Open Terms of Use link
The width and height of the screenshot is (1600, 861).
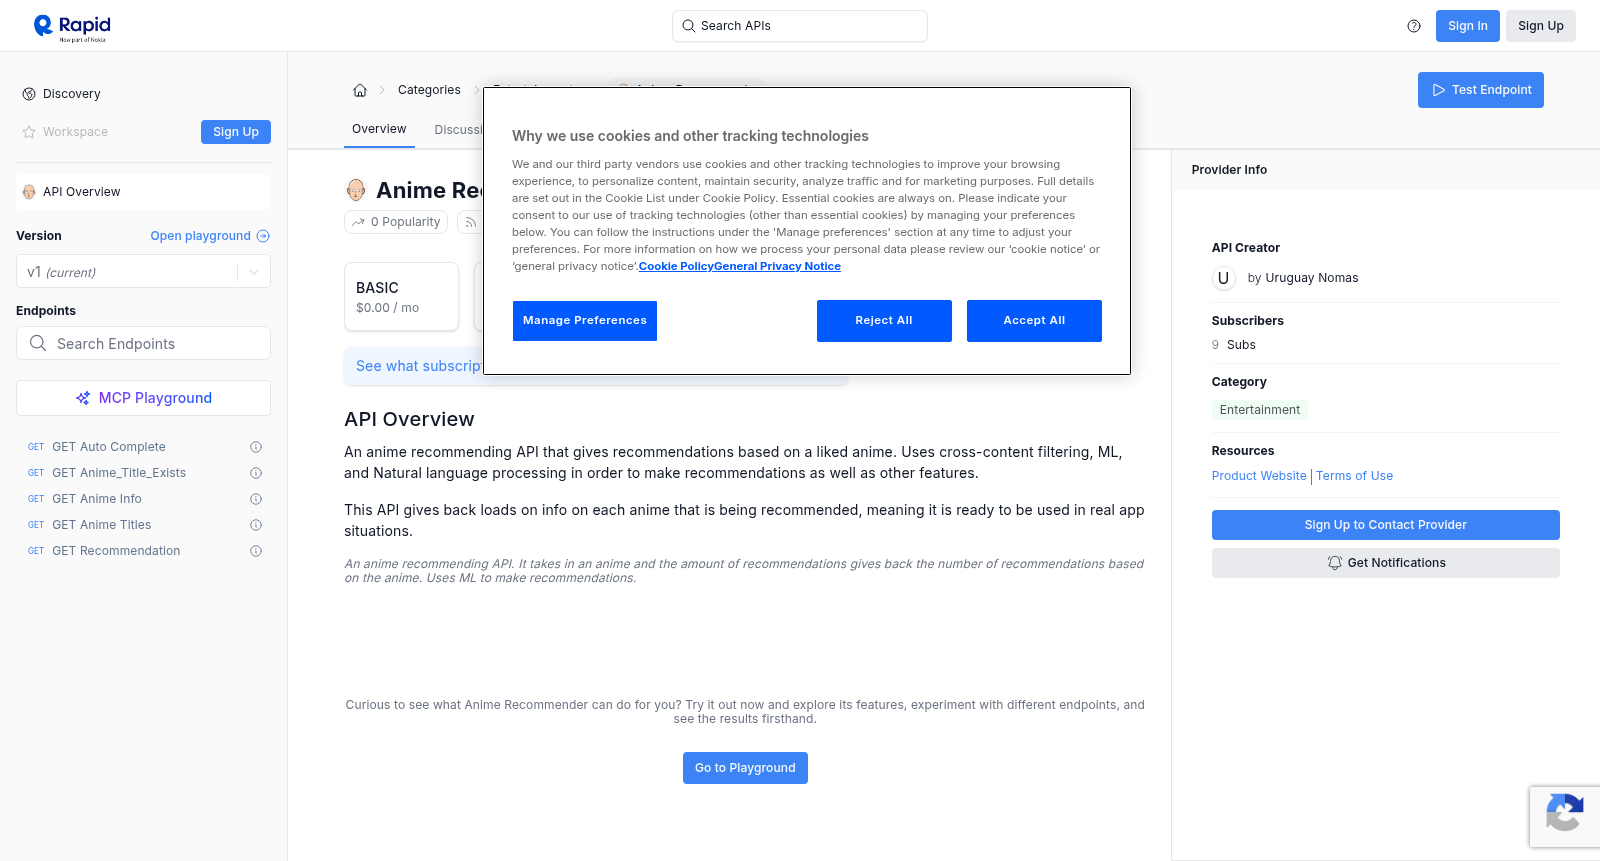[x=1354, y=476]
